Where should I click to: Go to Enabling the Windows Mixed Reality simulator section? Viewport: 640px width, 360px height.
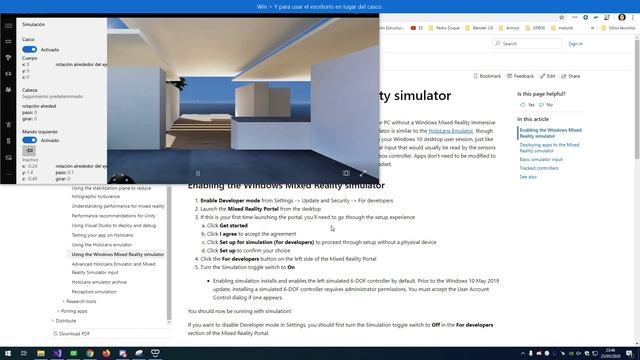click(550, 133)
